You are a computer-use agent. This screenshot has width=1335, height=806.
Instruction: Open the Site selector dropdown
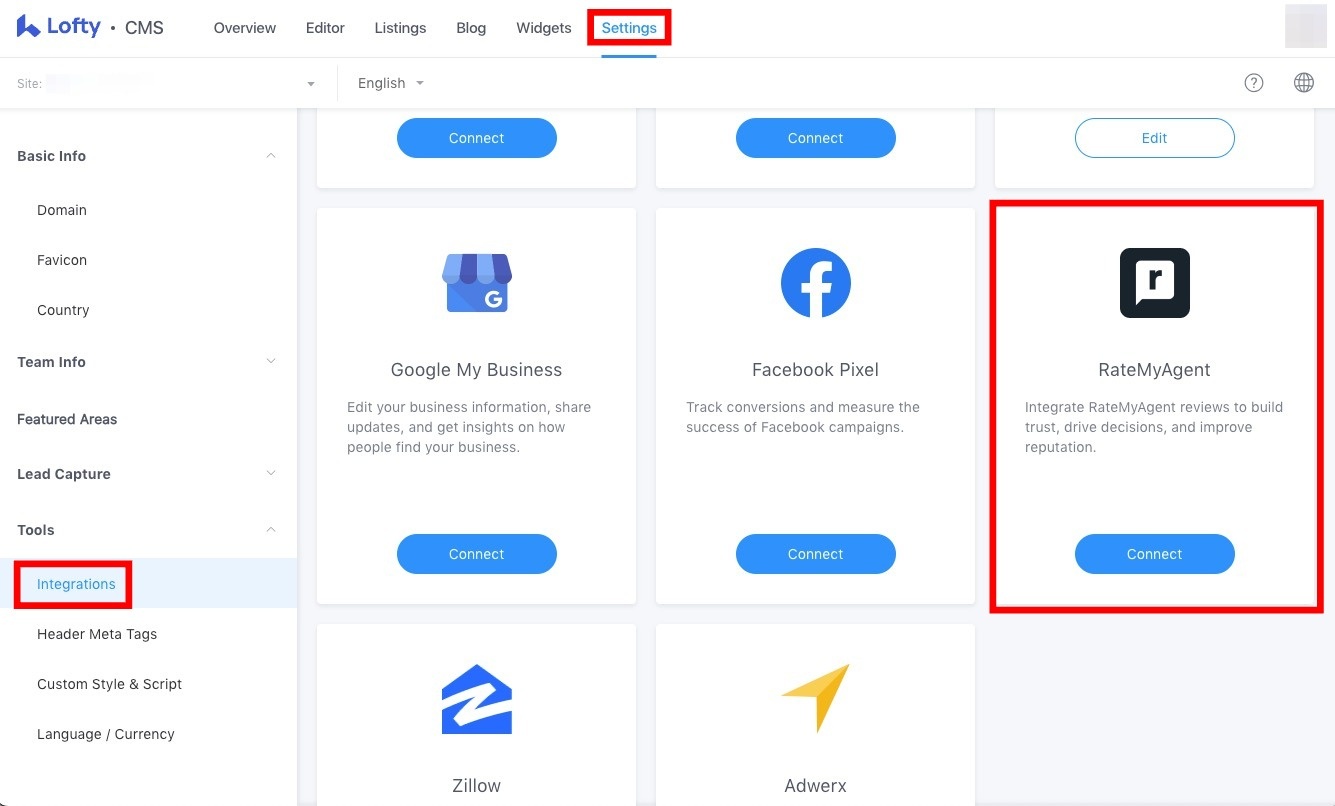click(x=167, y=83)
